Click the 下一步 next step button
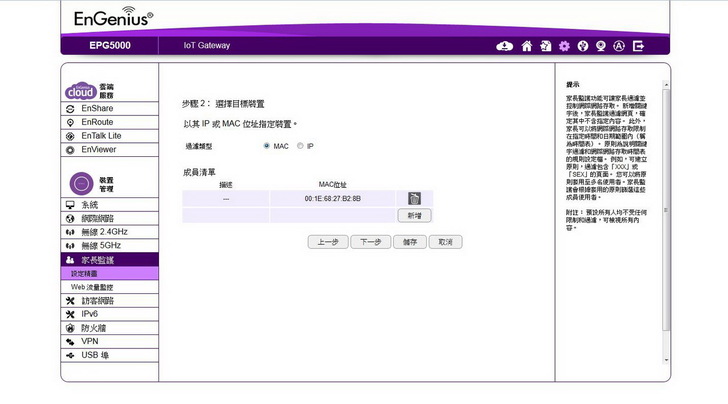728x404 pixels. pyautogui.click(x=370, y=242)
